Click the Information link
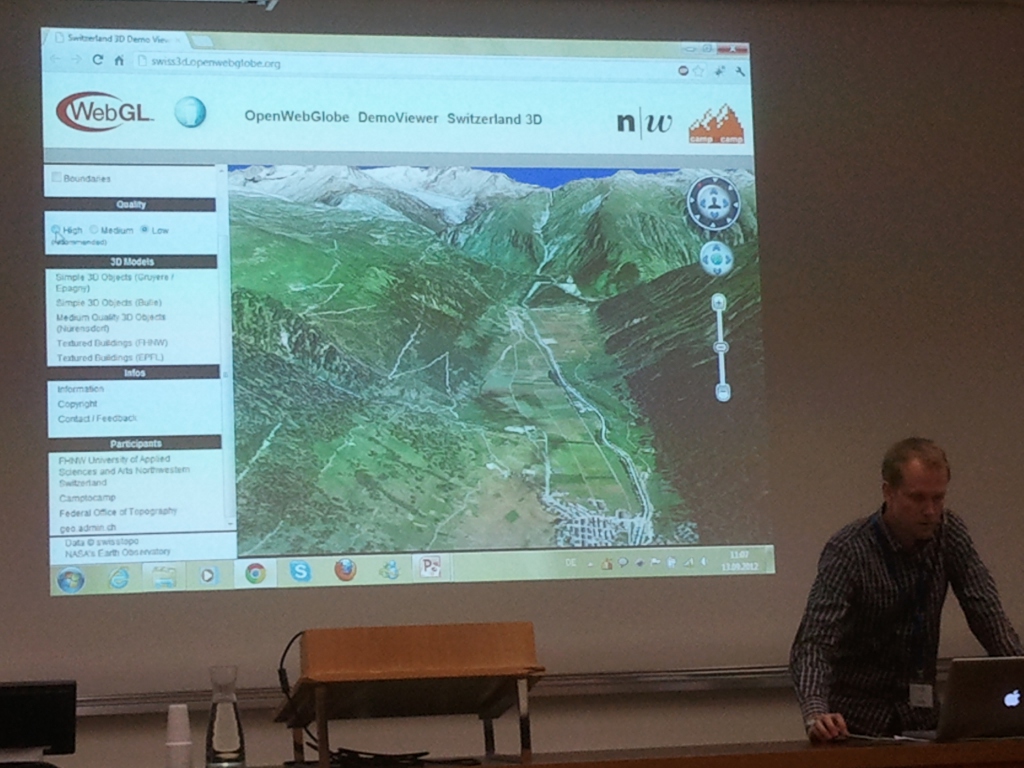Viewport: 1024px width, 768px height. point(80,389)
